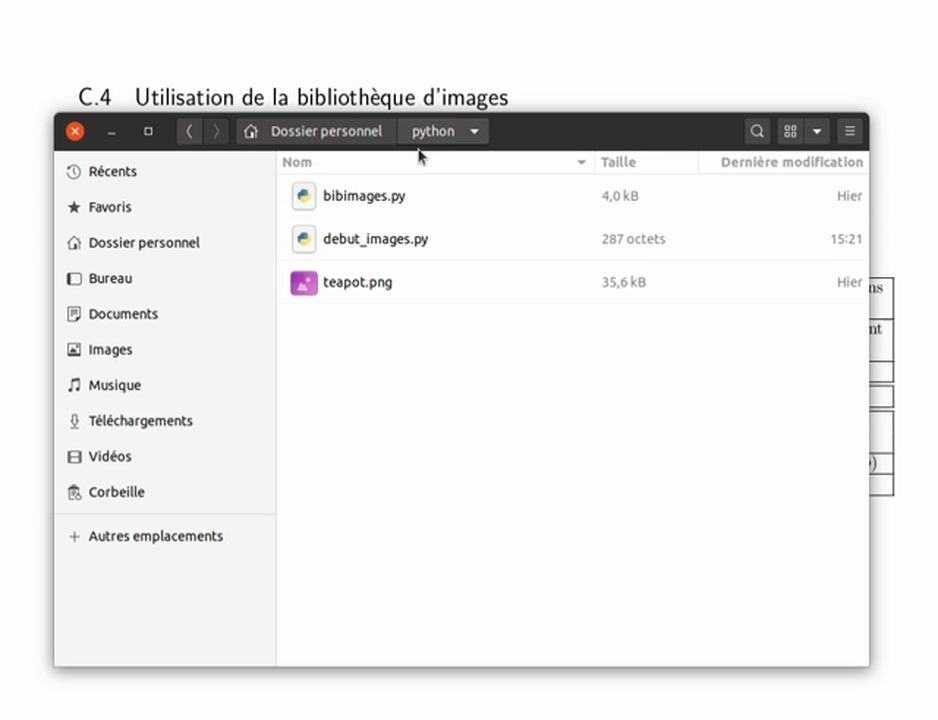Sort by Dernière modification column

791,162
